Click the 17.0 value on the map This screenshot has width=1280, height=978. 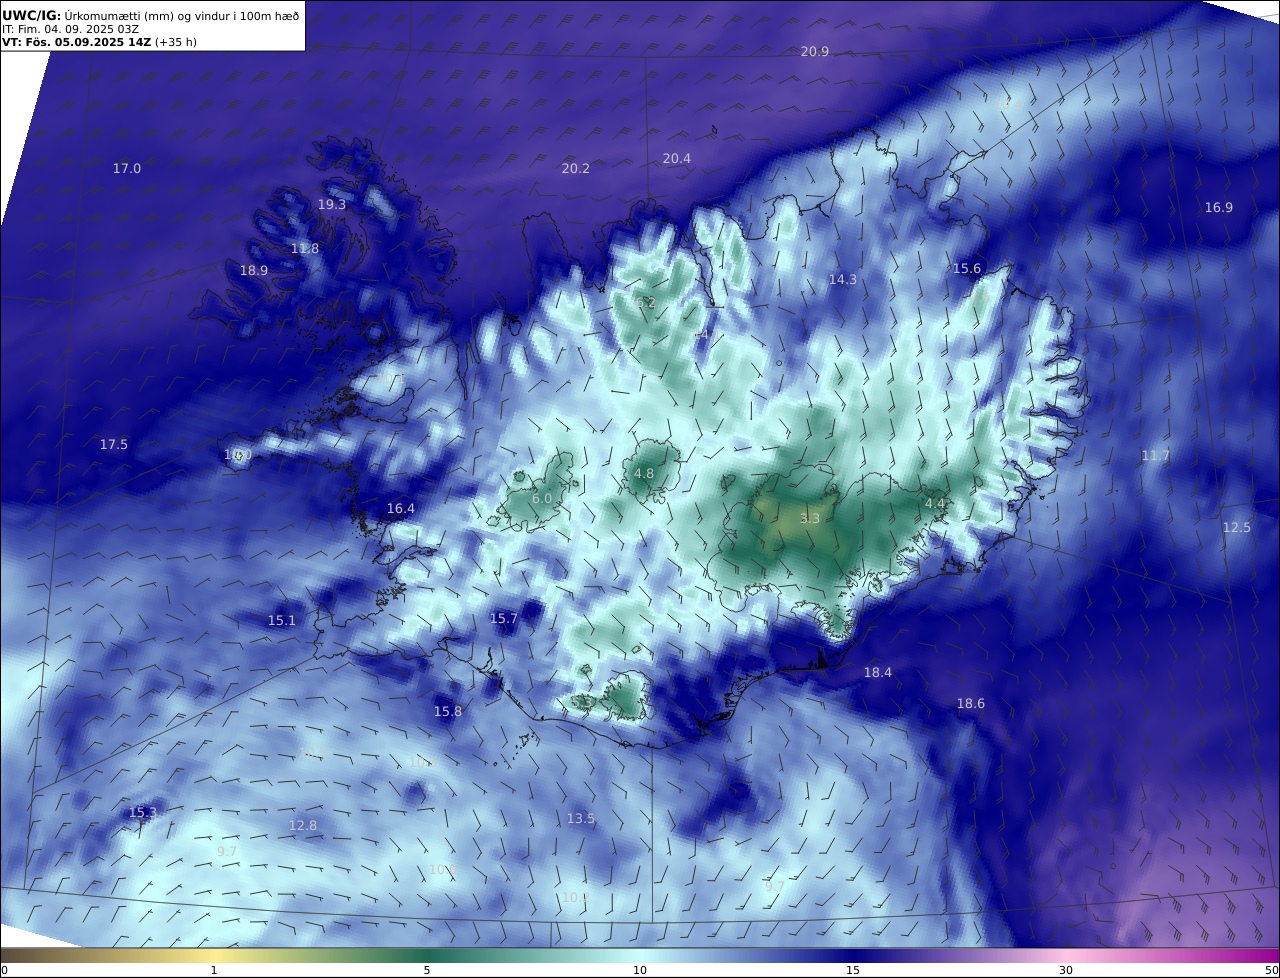point(127,169)
